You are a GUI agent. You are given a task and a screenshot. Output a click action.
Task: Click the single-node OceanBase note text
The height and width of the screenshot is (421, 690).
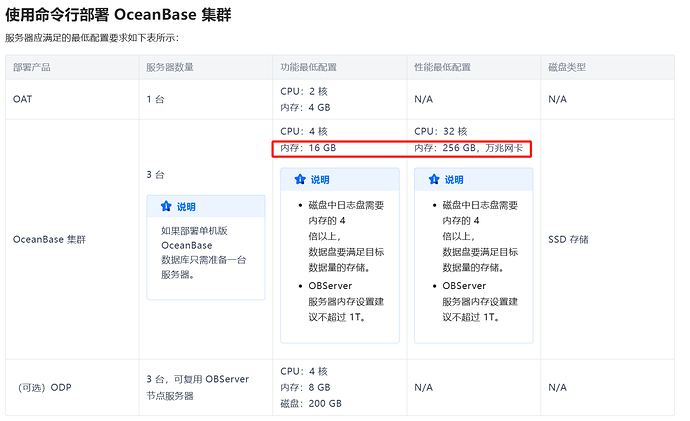pos(203,253)
